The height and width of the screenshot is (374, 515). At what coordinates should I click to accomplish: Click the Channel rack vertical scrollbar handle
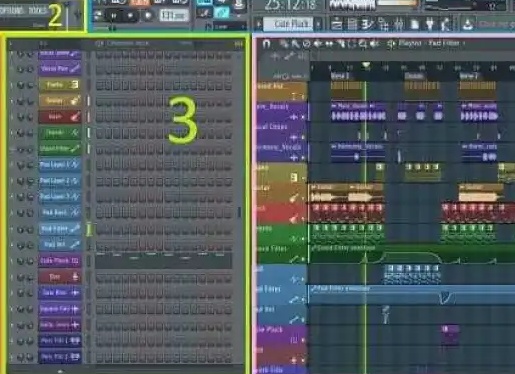(x=239, y=212)
